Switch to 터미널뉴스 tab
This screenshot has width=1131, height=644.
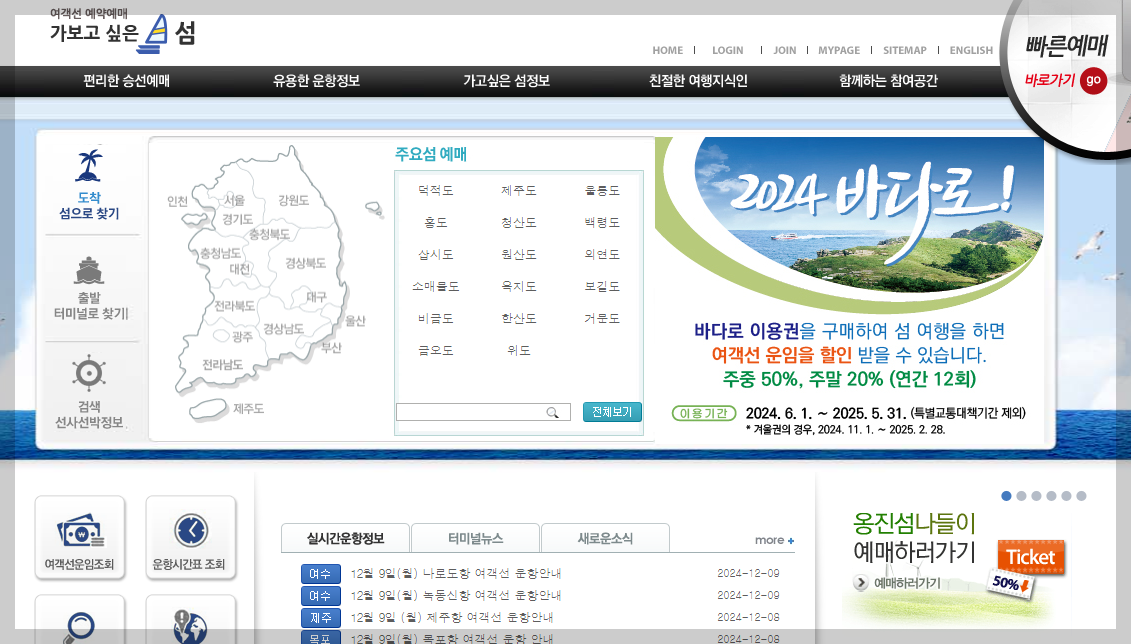pyautogui.click(x=475, y=538)
